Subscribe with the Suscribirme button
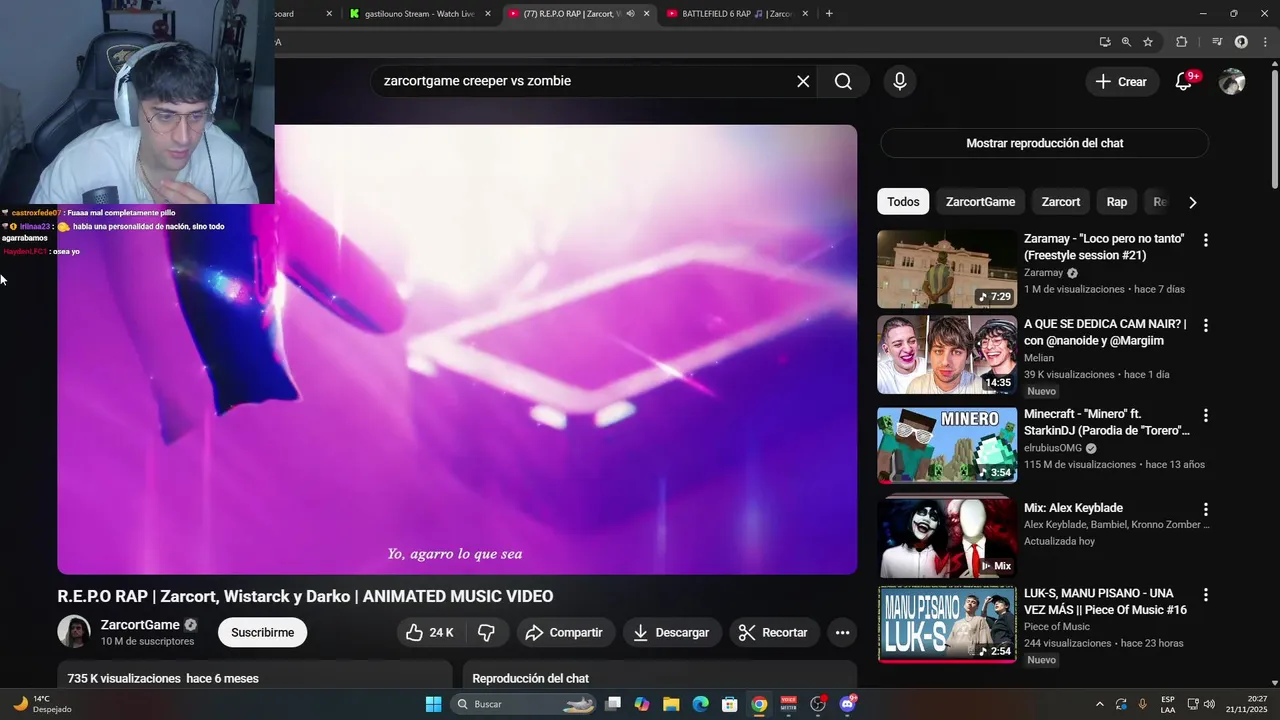1280x720 pixels. (262, 632)
